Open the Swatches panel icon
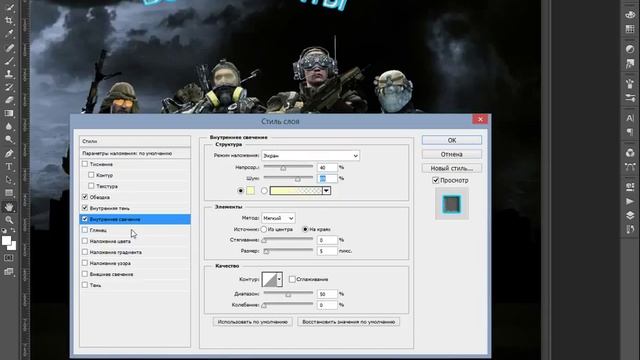The image size is (640, 360). (x=630, y=29)
